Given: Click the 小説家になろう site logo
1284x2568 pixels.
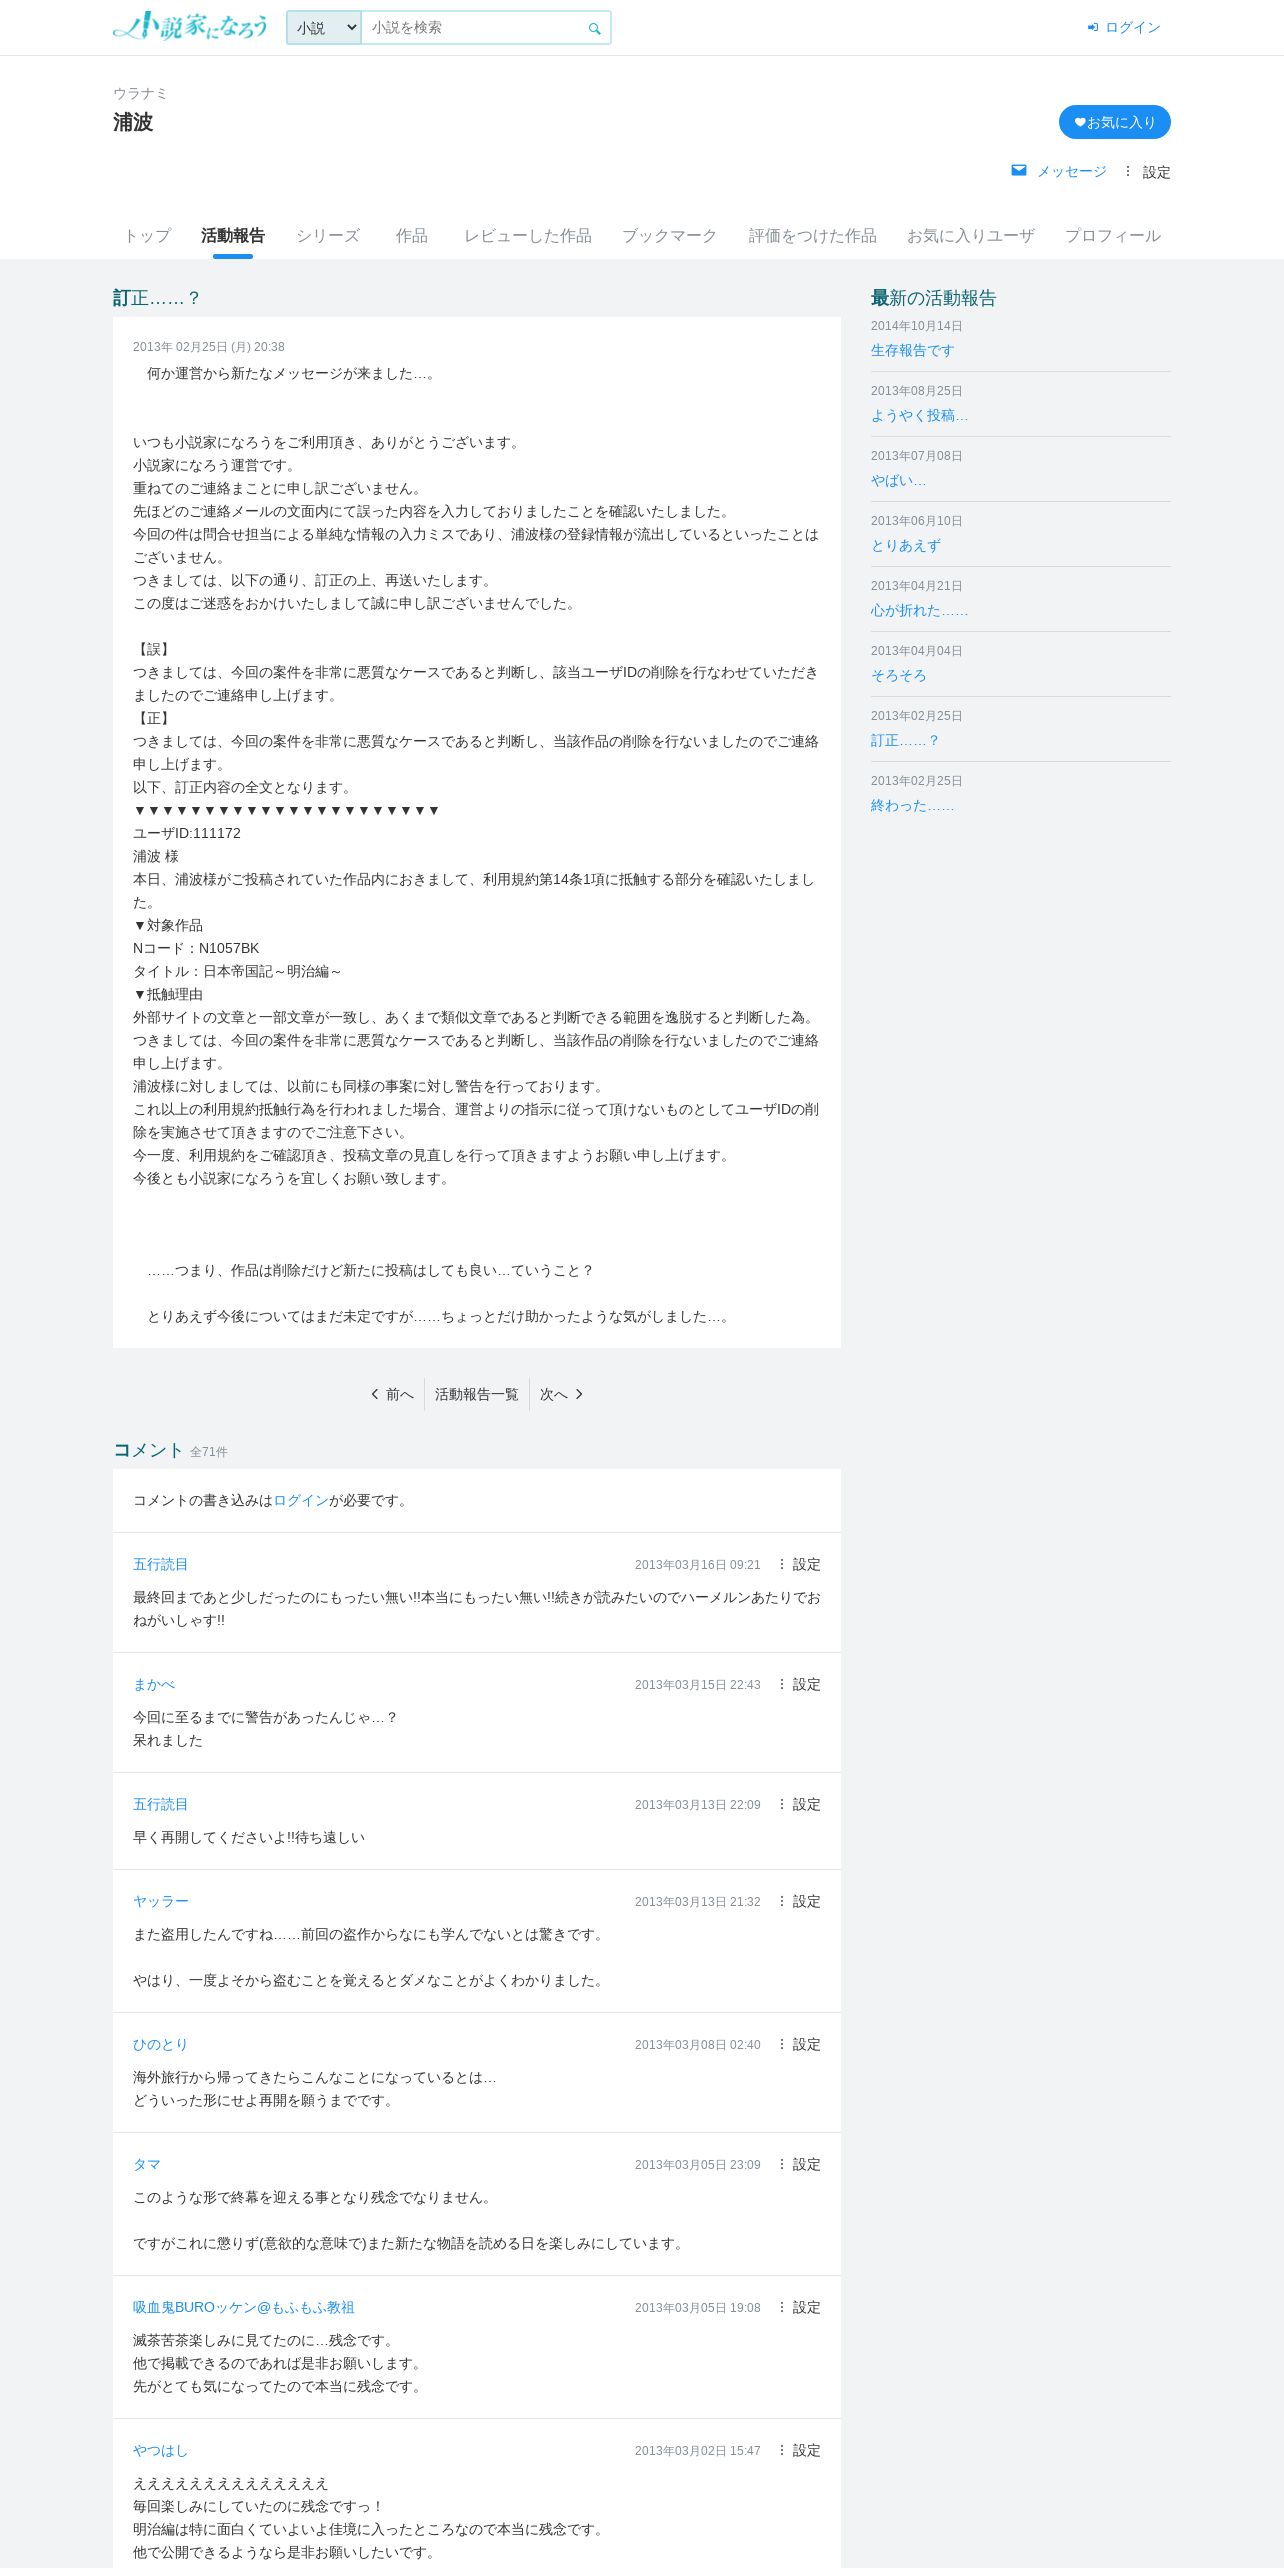Looking at the screenshot, I should (190, 26).
